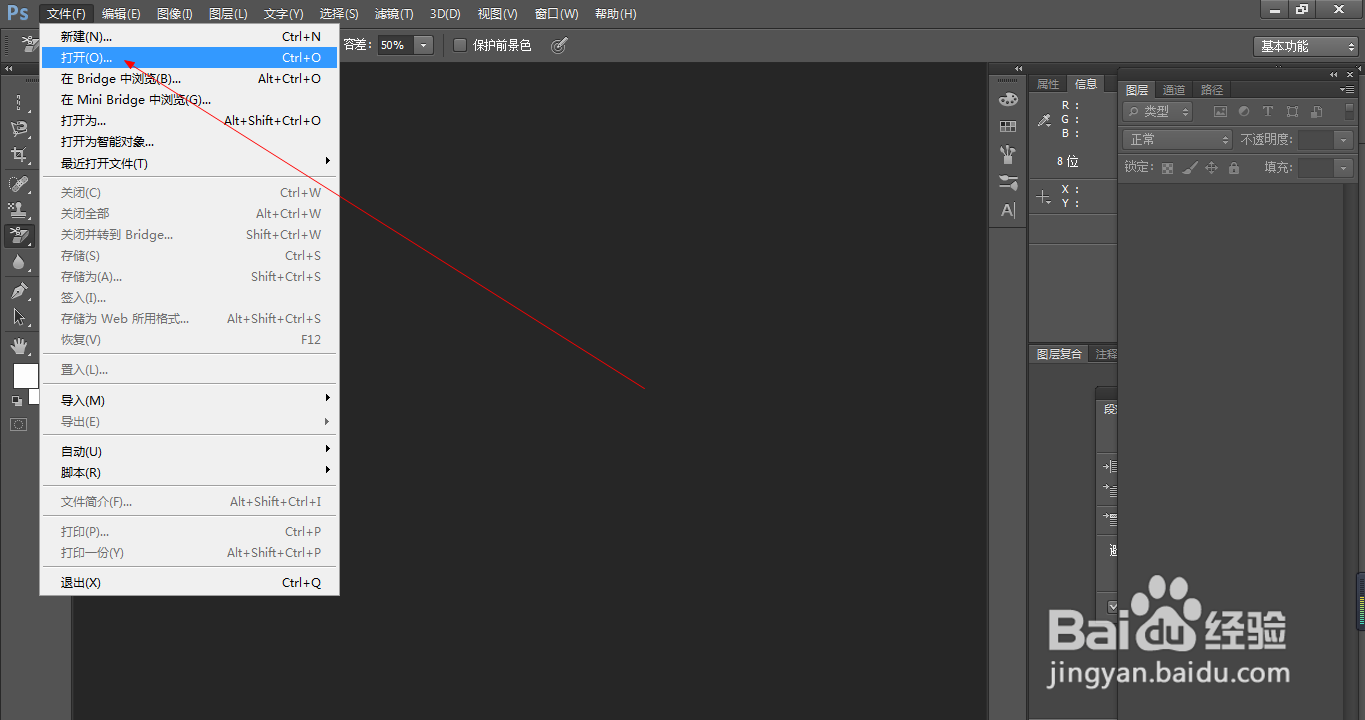The width and height of the screenshot is (1365, 720).
Task: Open the 窗口(W) menu
Action: pyautogui.click(x=557, y=14)
